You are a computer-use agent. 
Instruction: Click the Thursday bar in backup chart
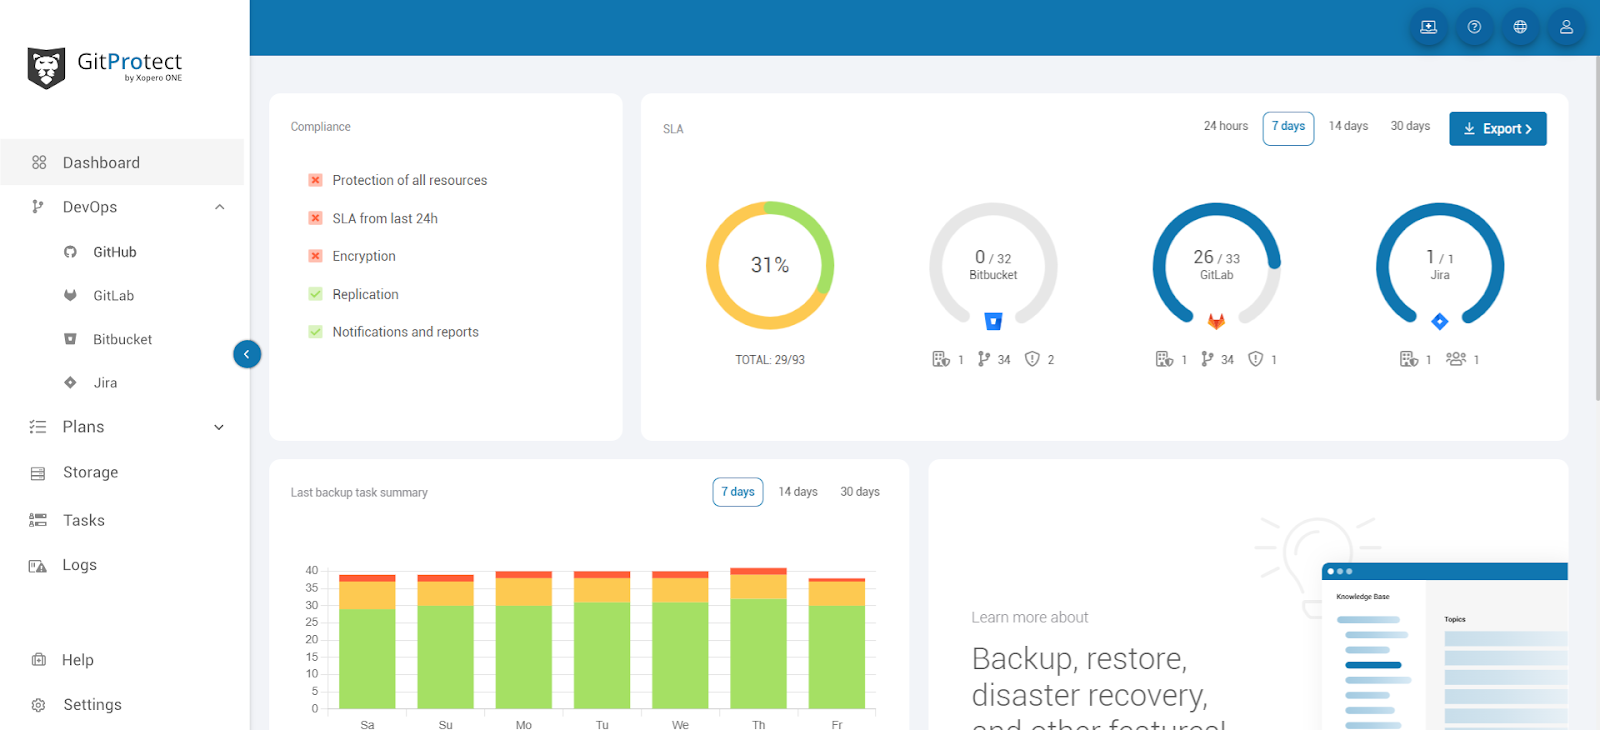tap(759, 639)
